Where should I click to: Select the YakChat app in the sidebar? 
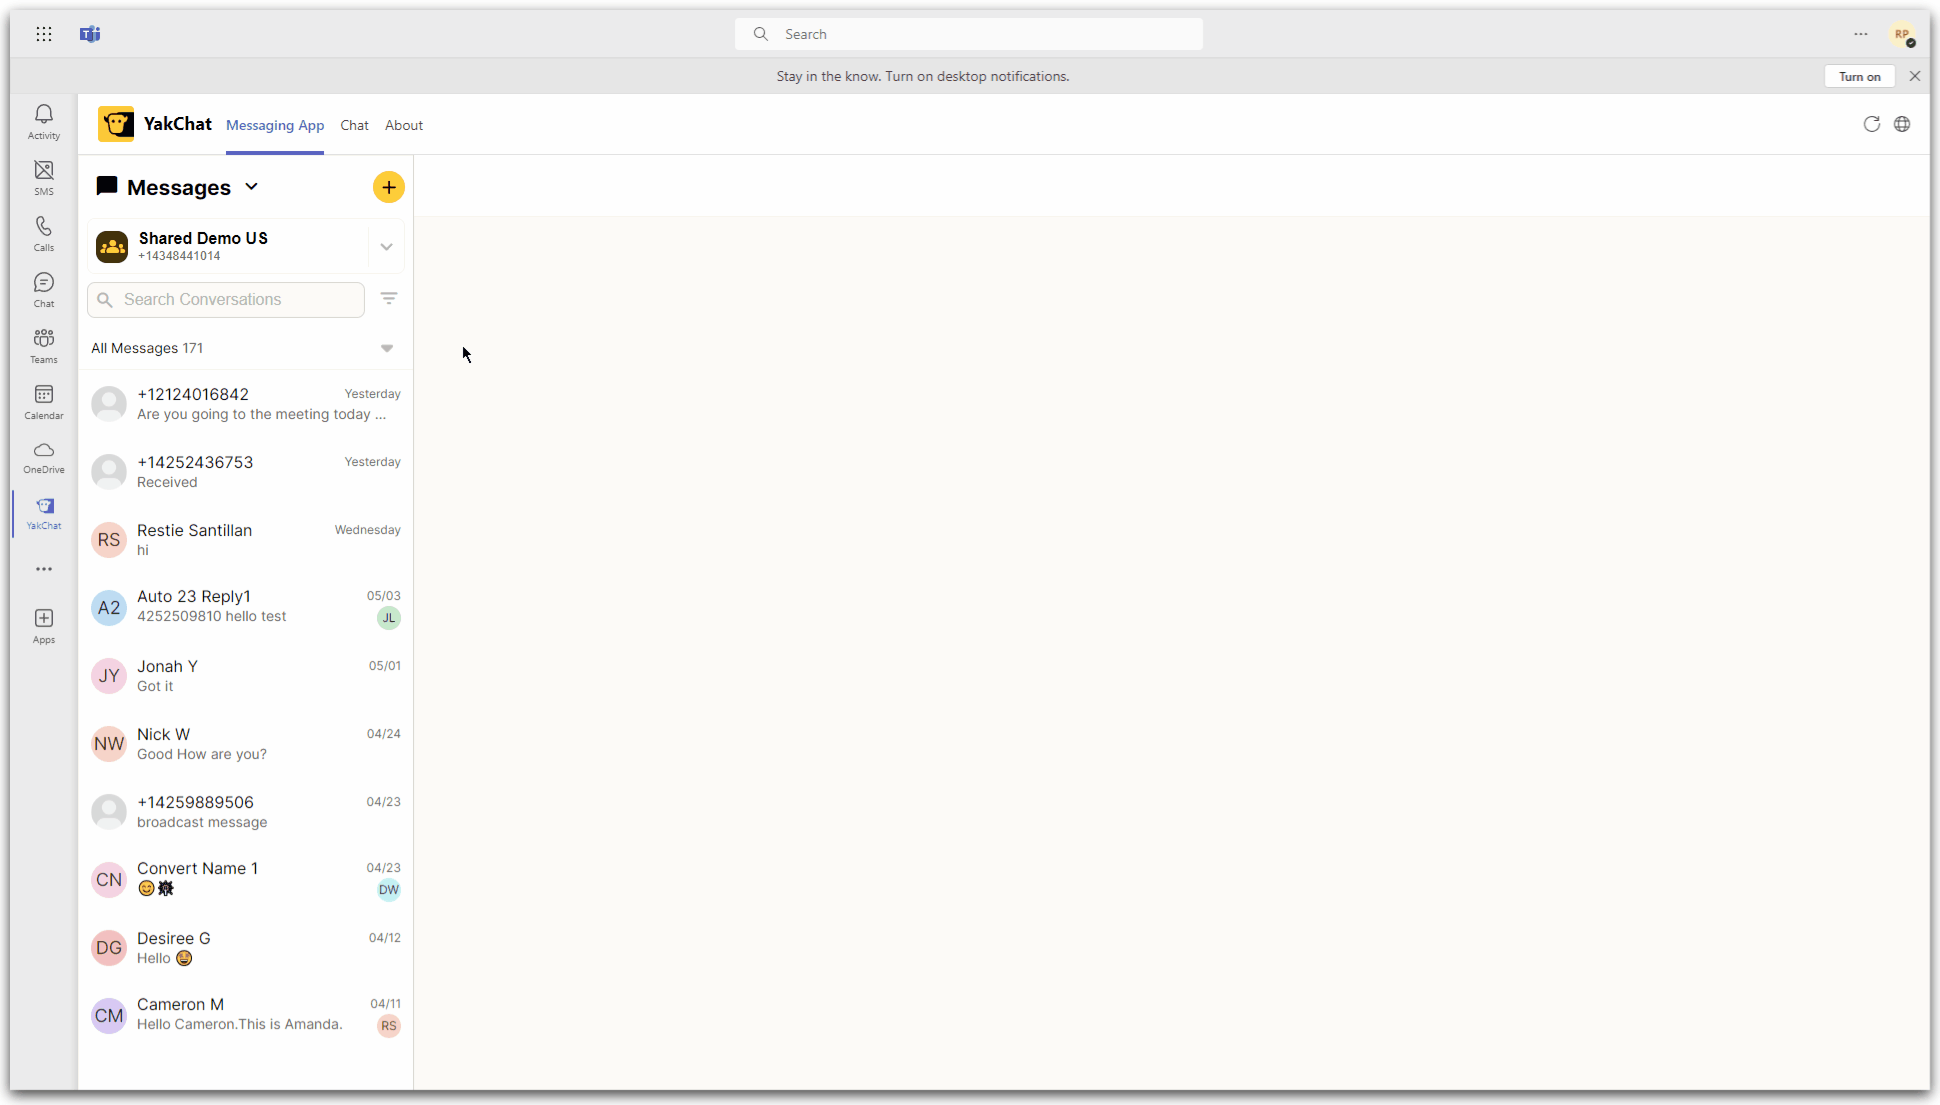pyautogui.click(x=44, y=513)
